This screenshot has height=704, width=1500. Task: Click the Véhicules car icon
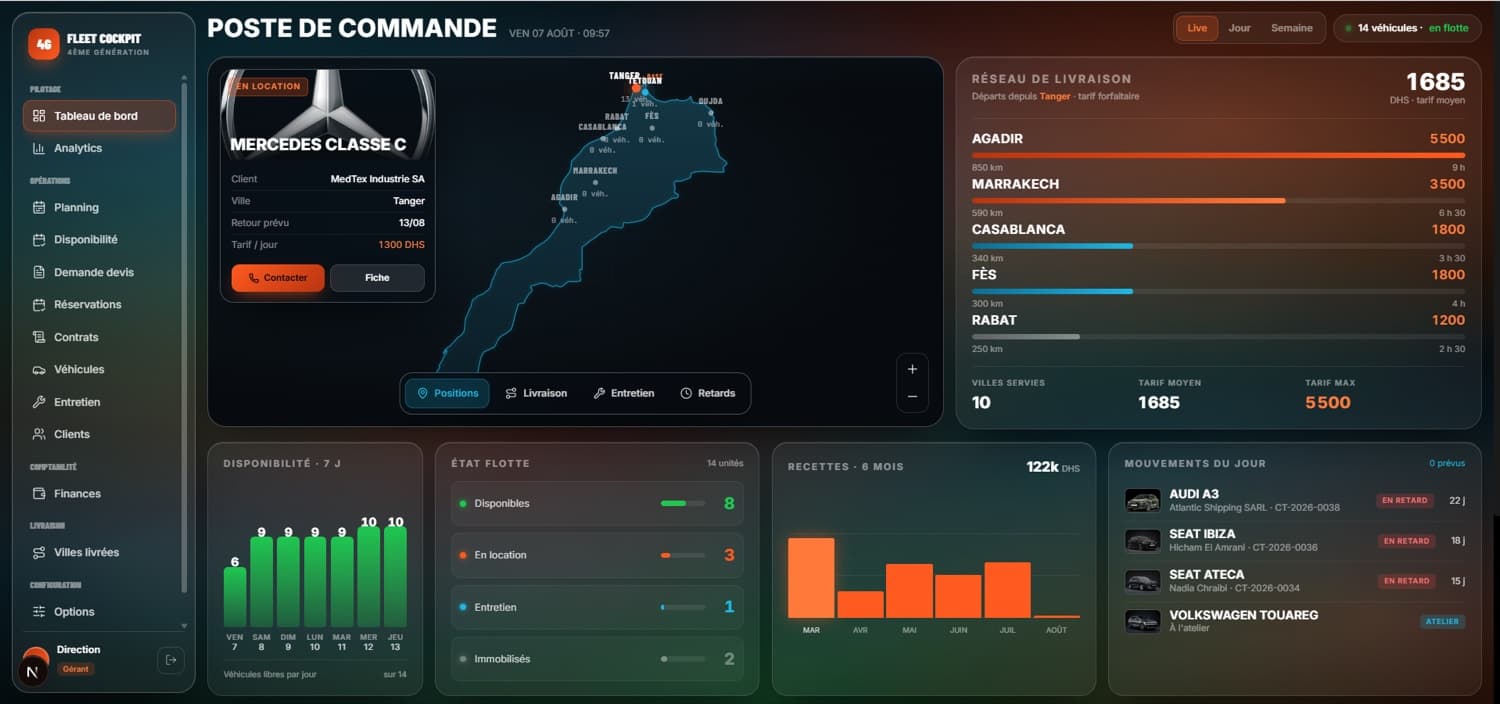(39, 369)
